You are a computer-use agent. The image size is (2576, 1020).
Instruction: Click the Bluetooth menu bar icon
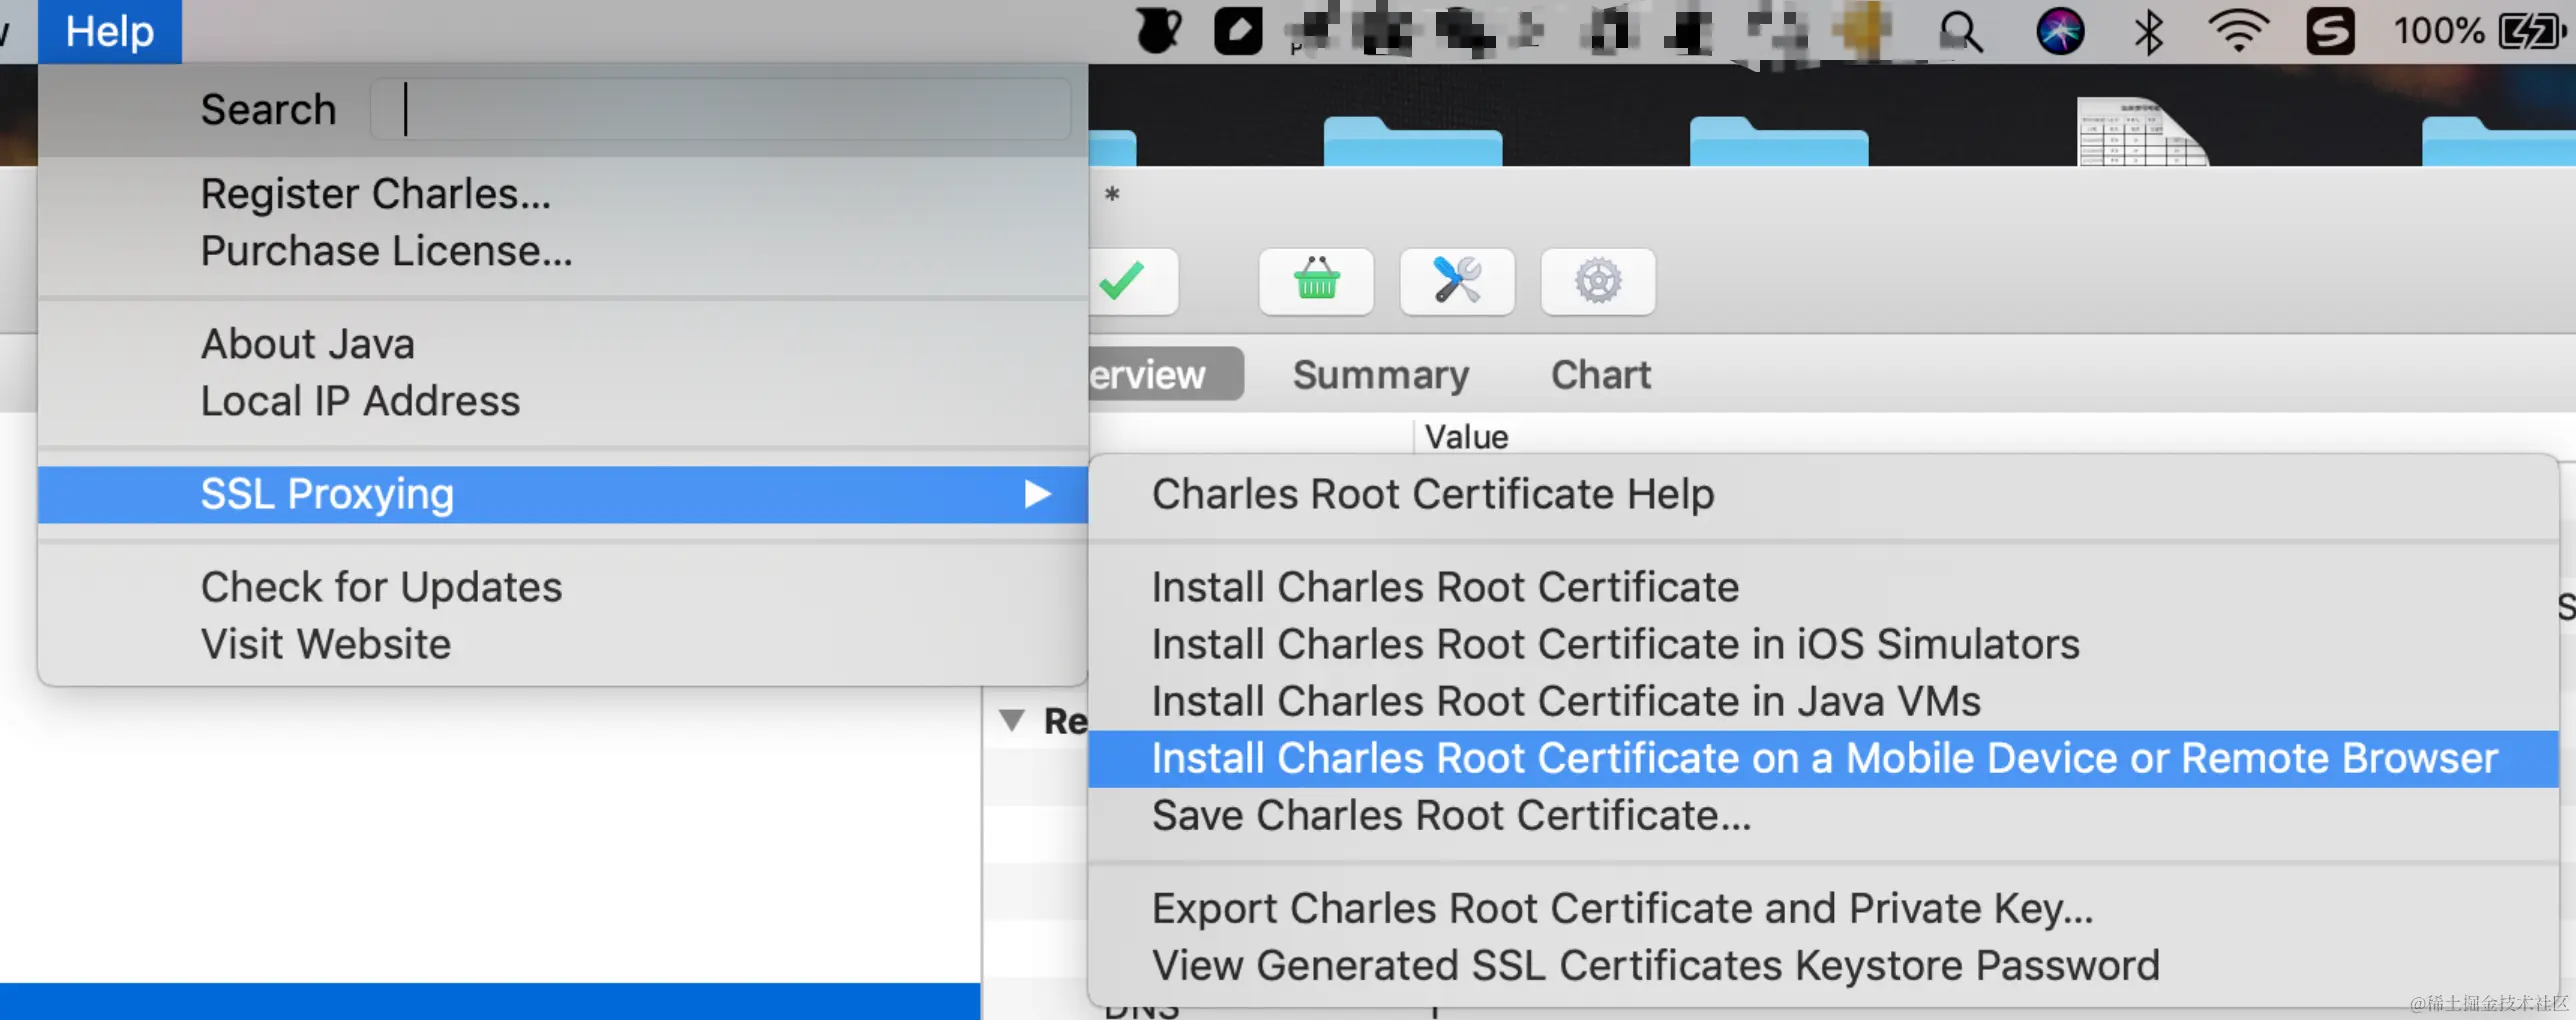2149,32
